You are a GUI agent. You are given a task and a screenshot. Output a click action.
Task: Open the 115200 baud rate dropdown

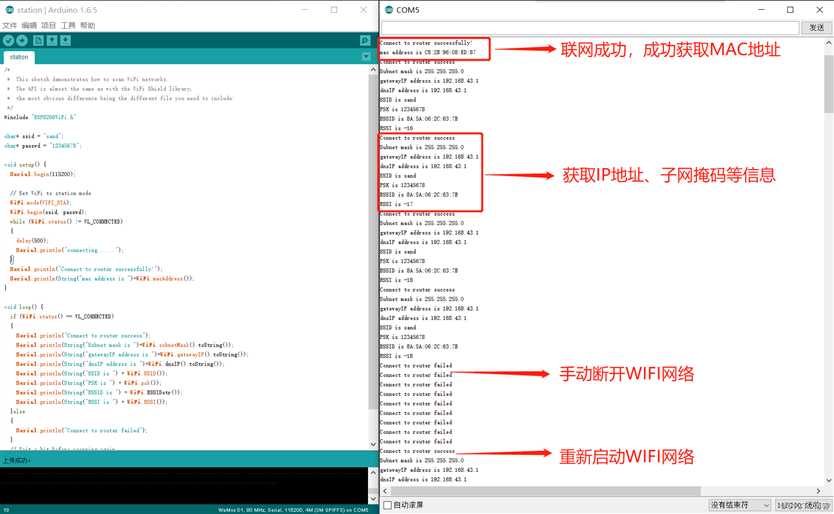tap(803, 505)
